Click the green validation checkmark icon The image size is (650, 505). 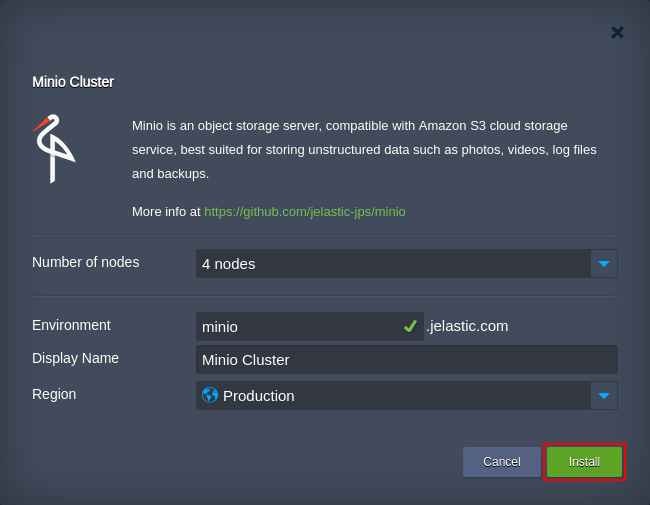tap(410, 327)
